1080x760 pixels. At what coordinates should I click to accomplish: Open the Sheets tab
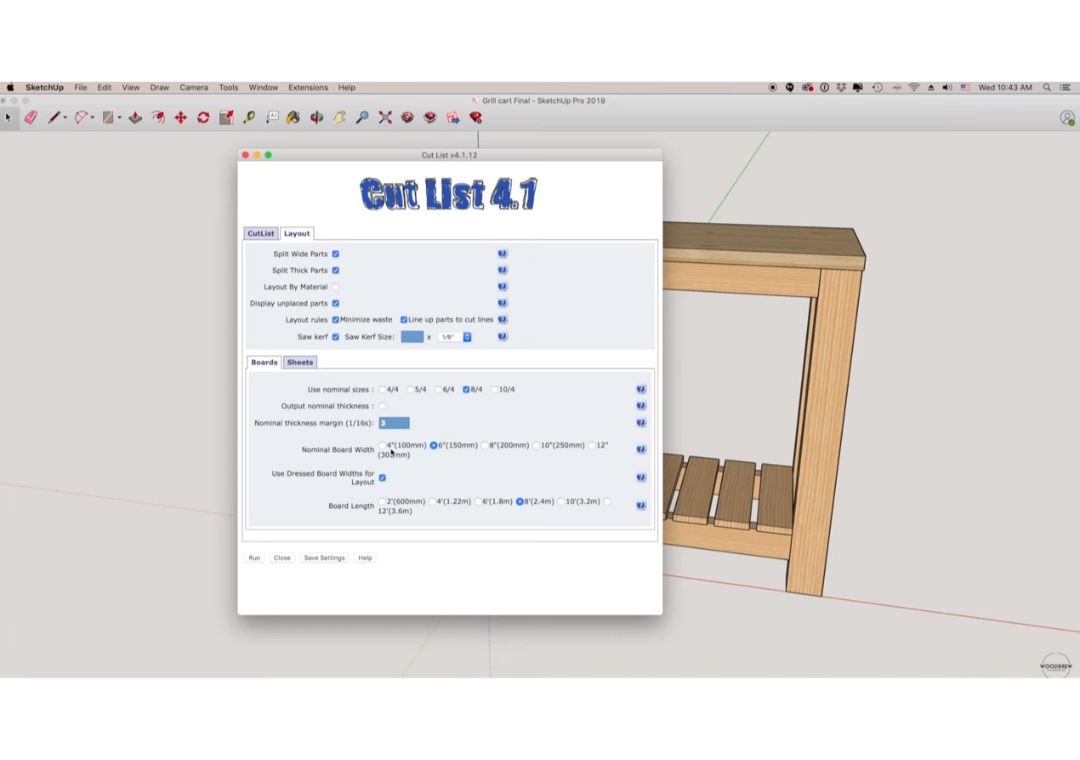tap(300, 362)
